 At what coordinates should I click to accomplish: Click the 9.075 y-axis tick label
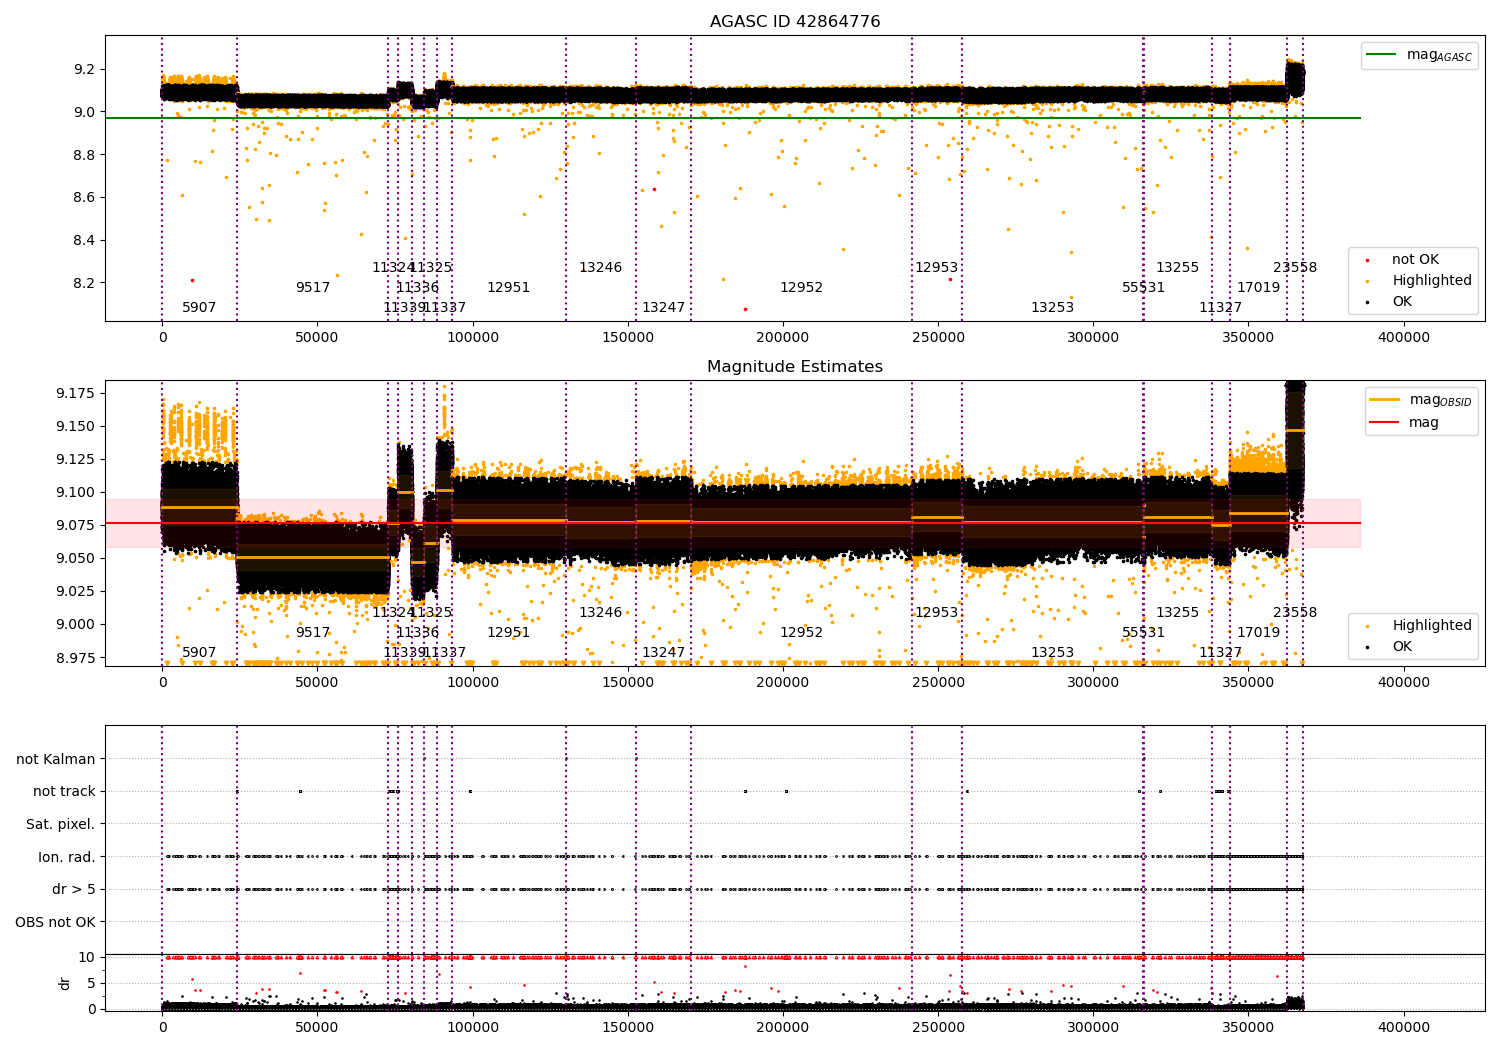76,525
